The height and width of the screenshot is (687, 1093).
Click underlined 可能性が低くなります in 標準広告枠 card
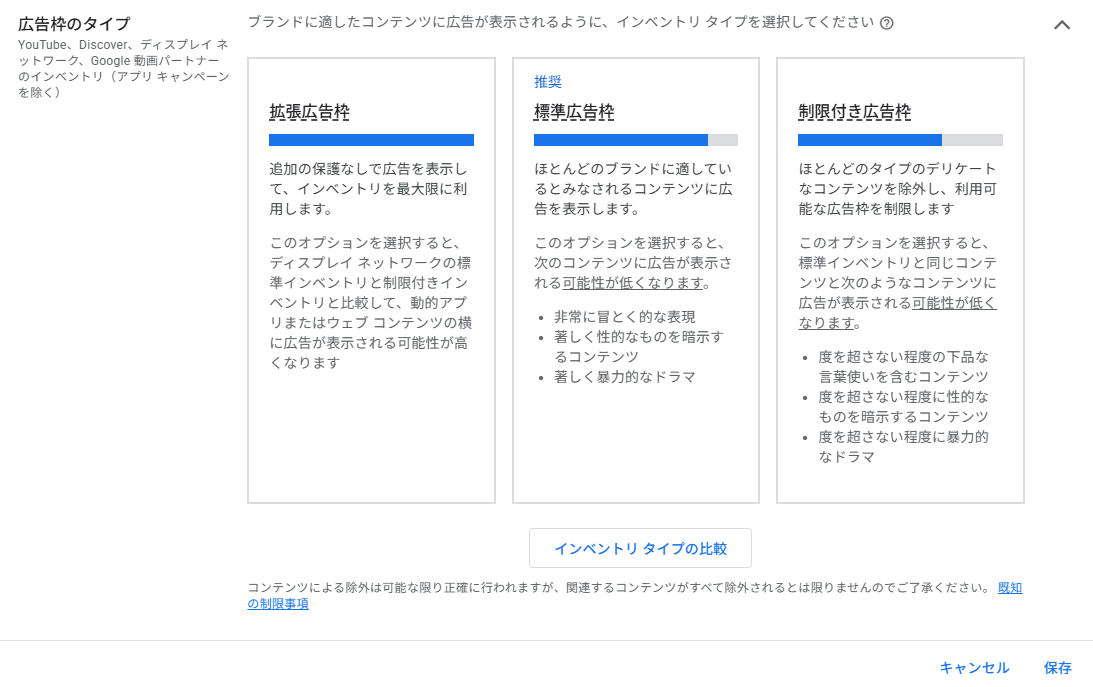point(621,283)
